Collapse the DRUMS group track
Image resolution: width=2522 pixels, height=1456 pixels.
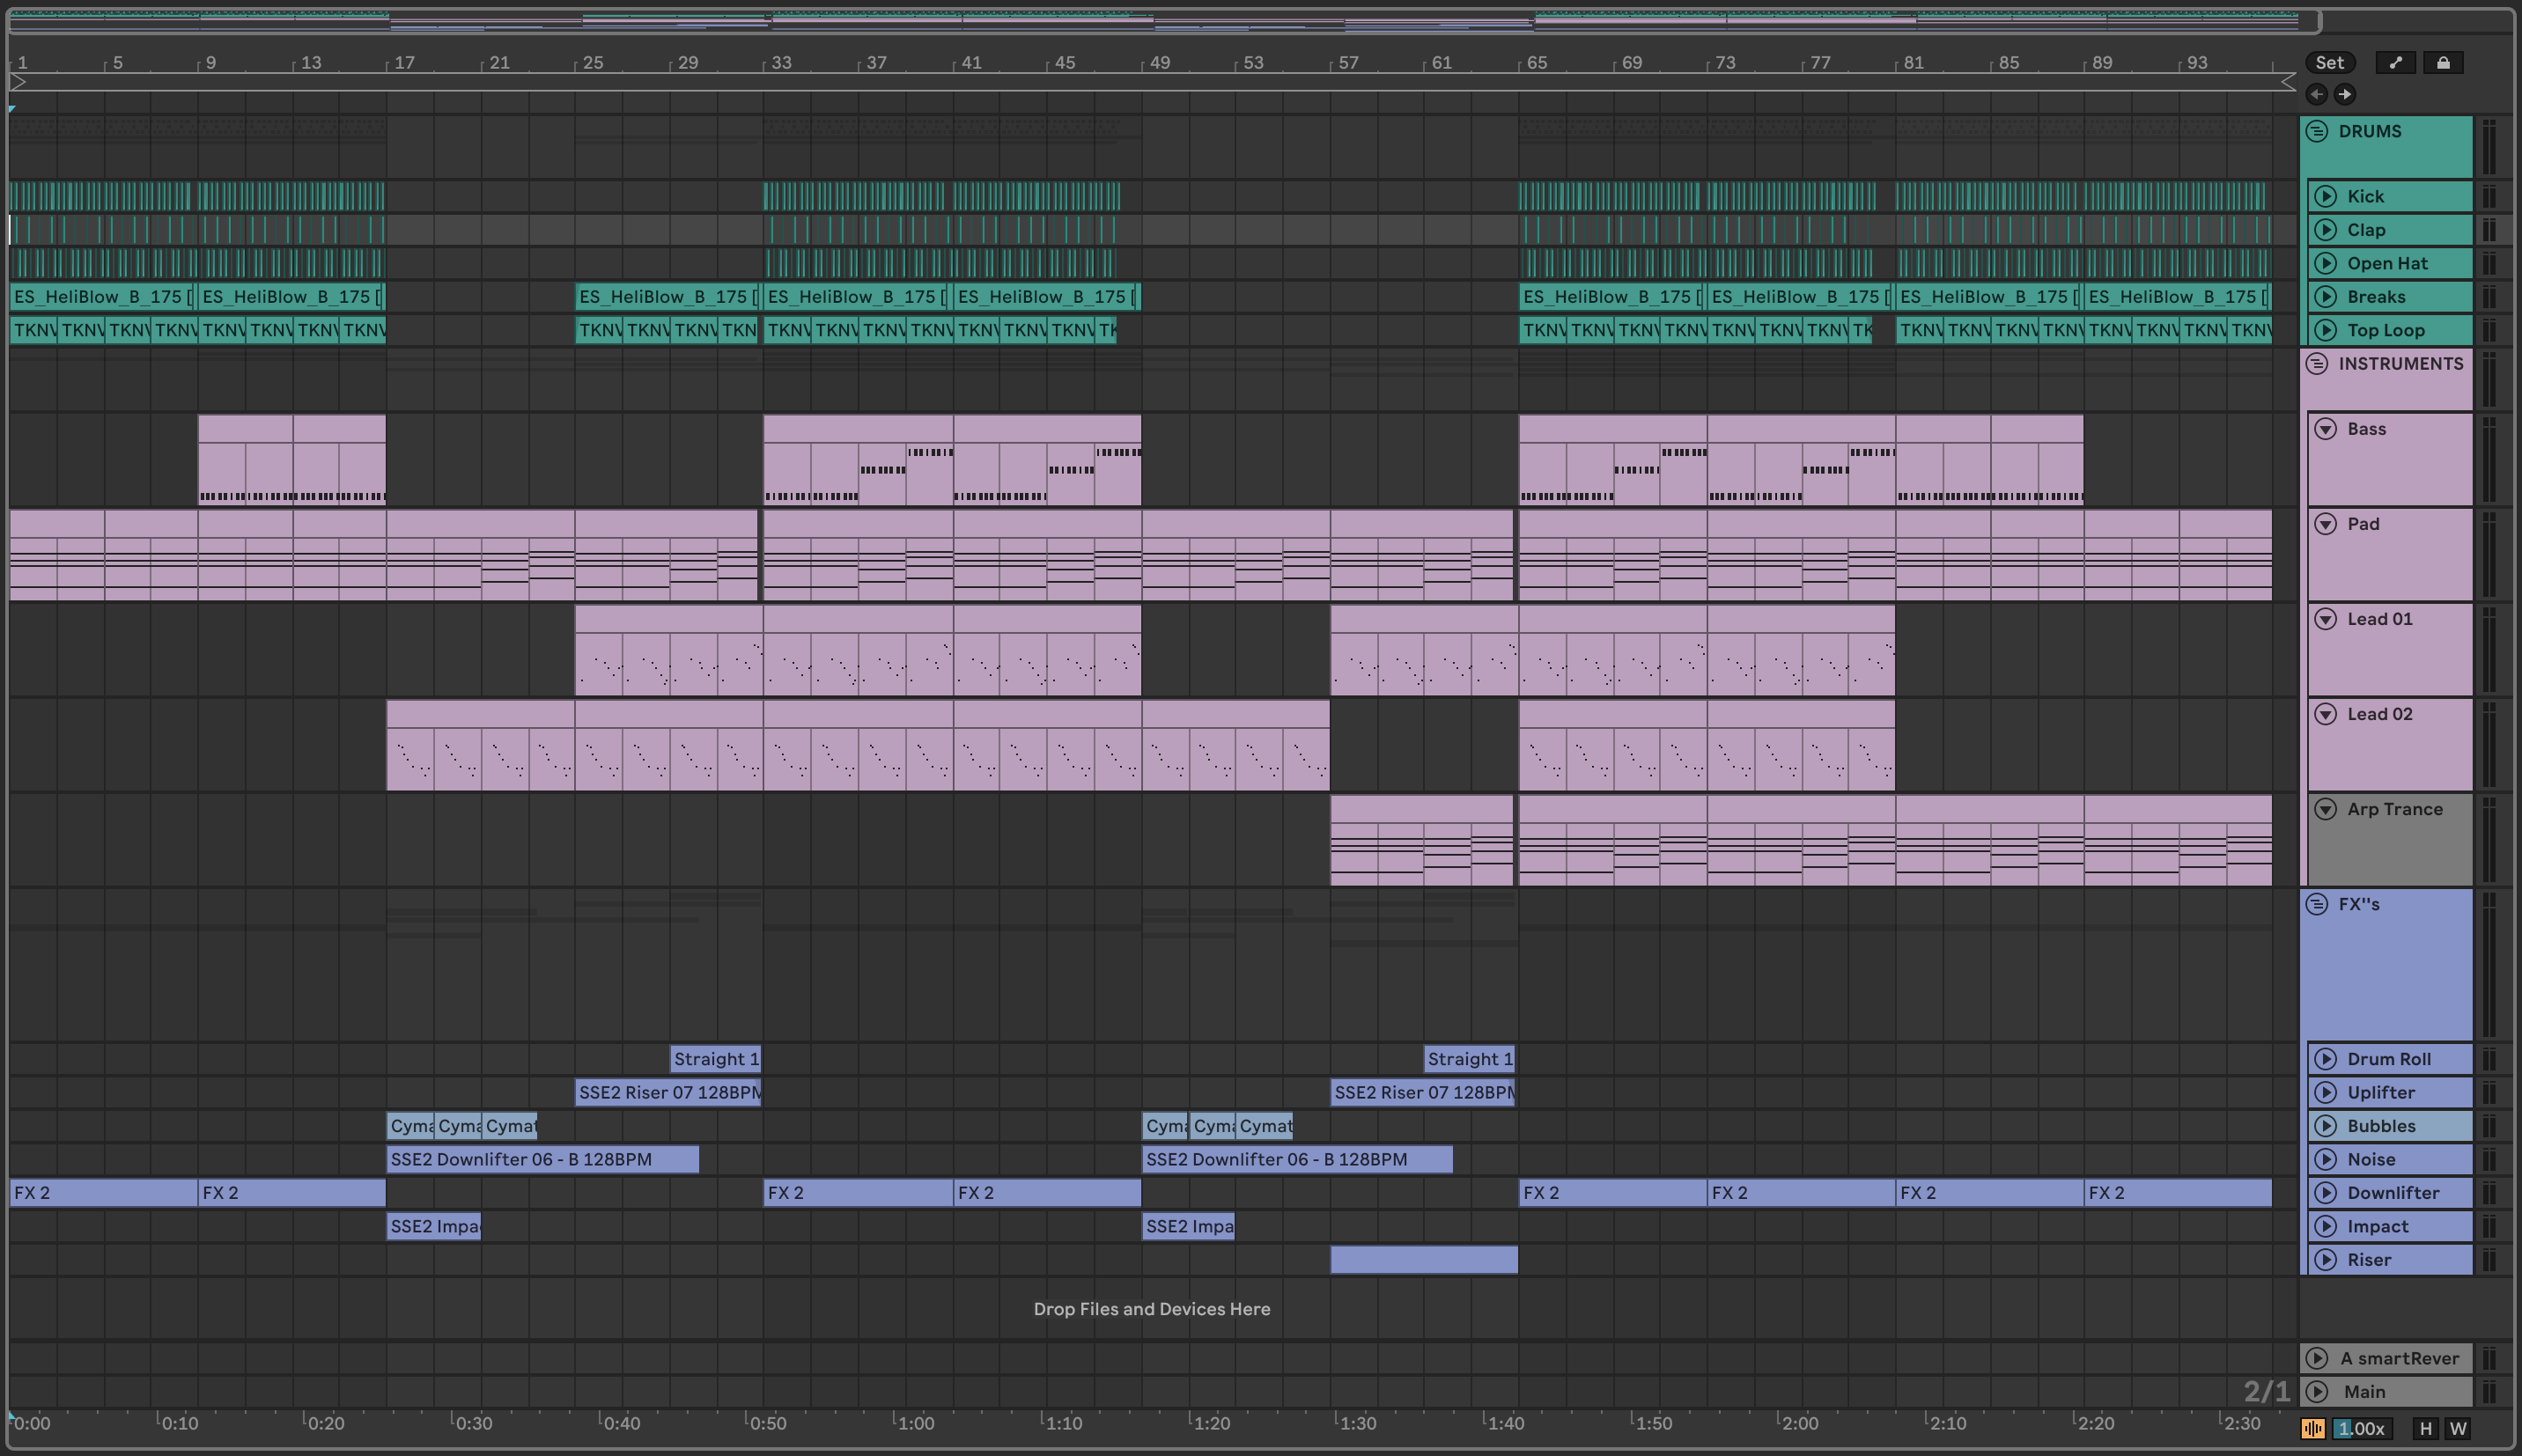click(2317, 132)
